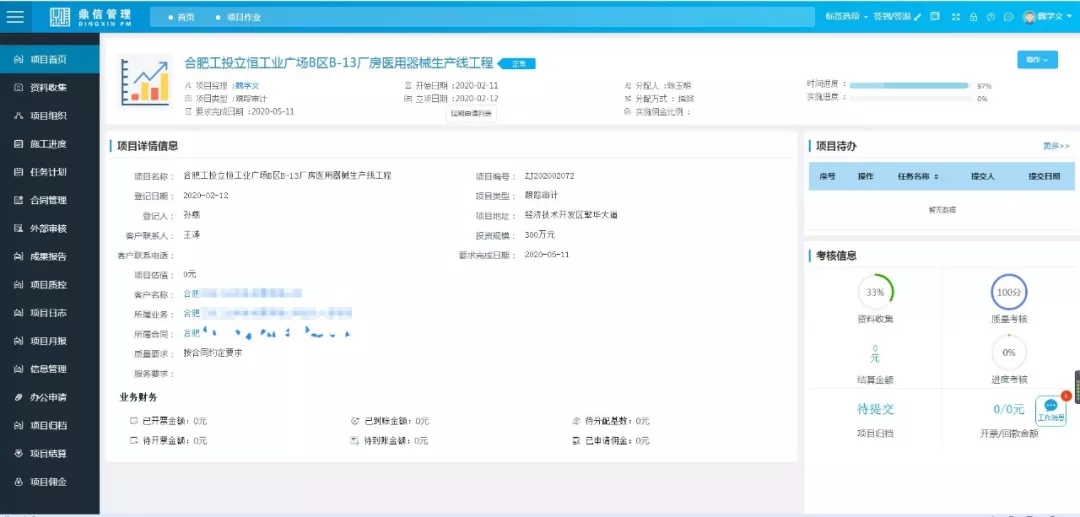Screen dimensions: 1080x517
Task: Click the 项目归档 sidebar icon
Action: coord(19,425)
